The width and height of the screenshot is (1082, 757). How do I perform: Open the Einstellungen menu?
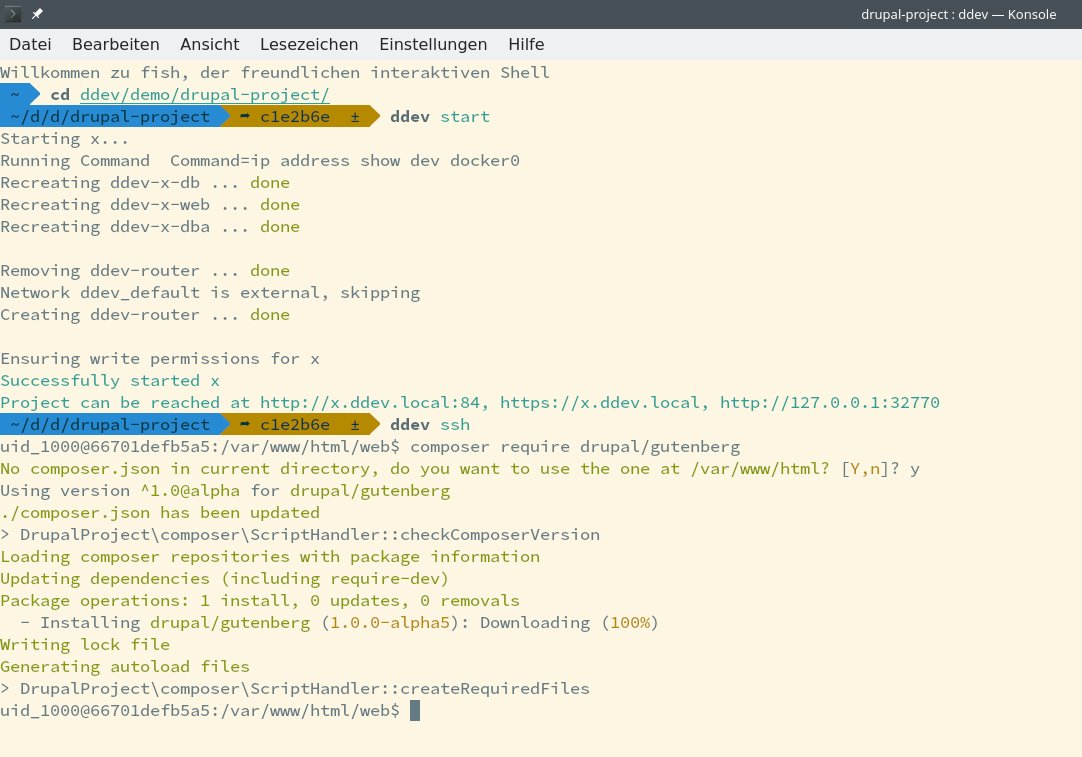[x=433, y=44]
